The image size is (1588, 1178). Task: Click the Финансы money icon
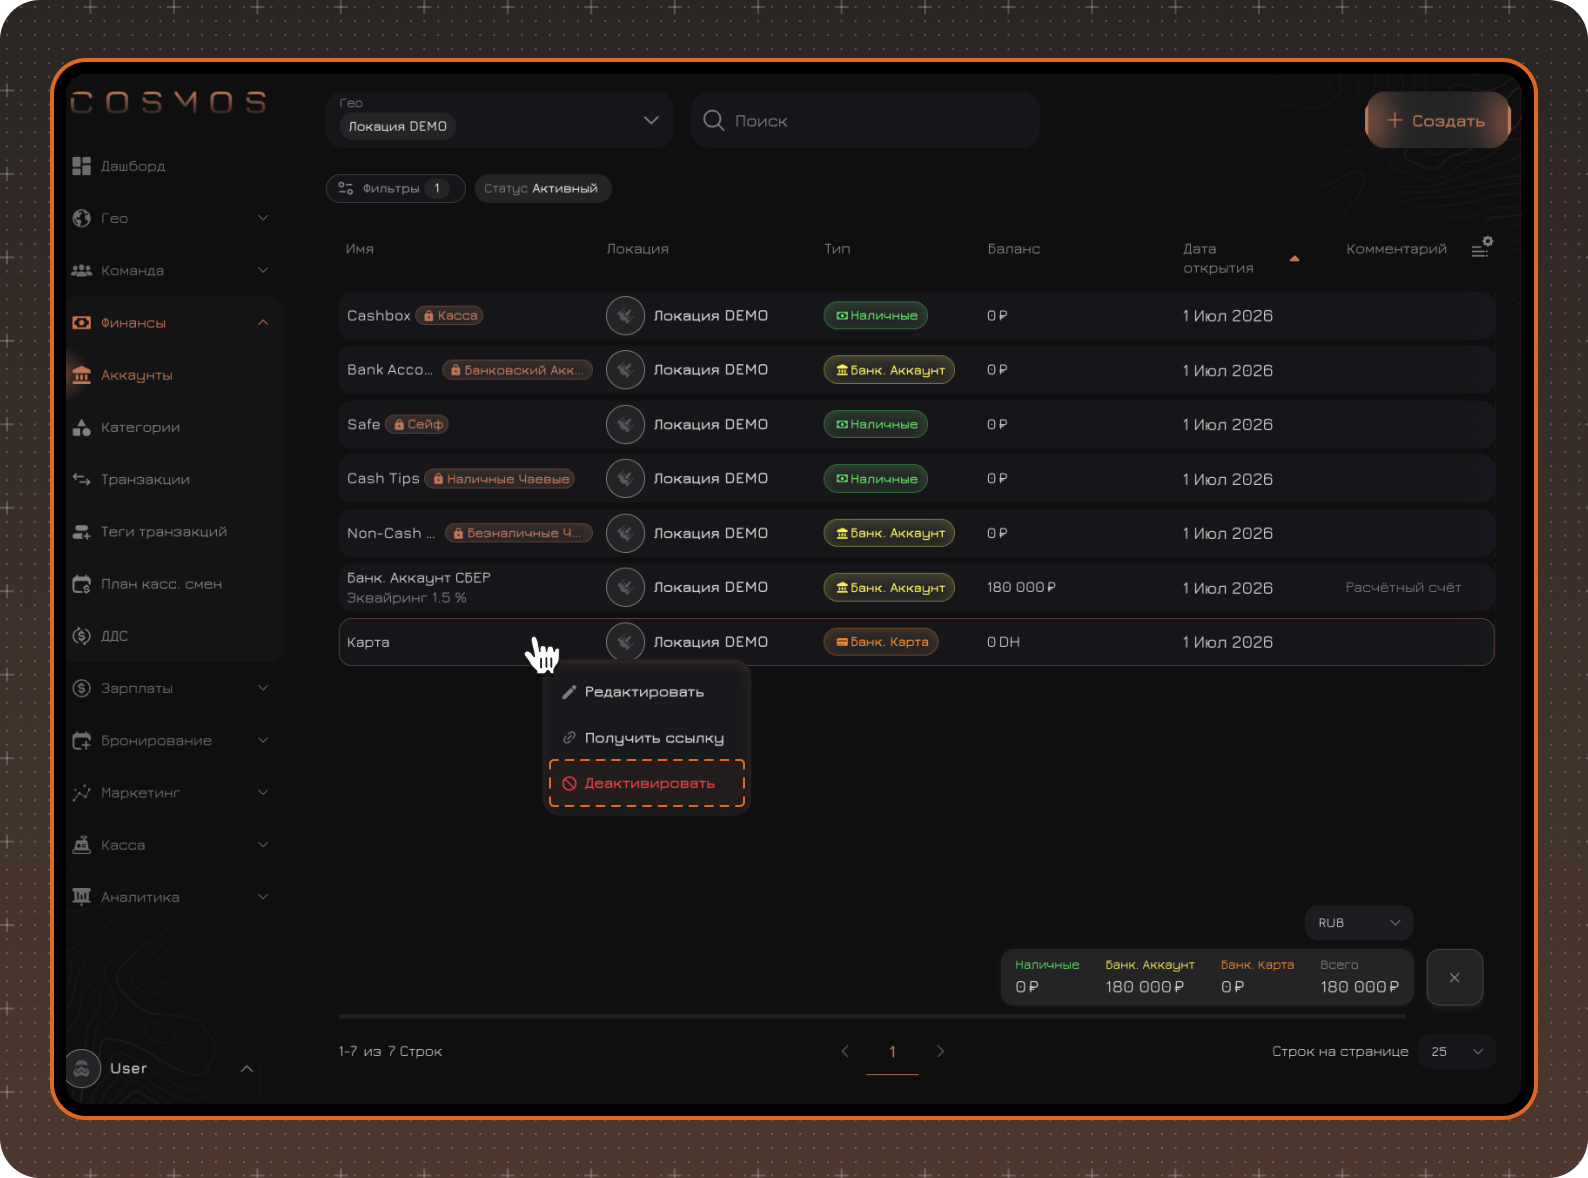82,323
